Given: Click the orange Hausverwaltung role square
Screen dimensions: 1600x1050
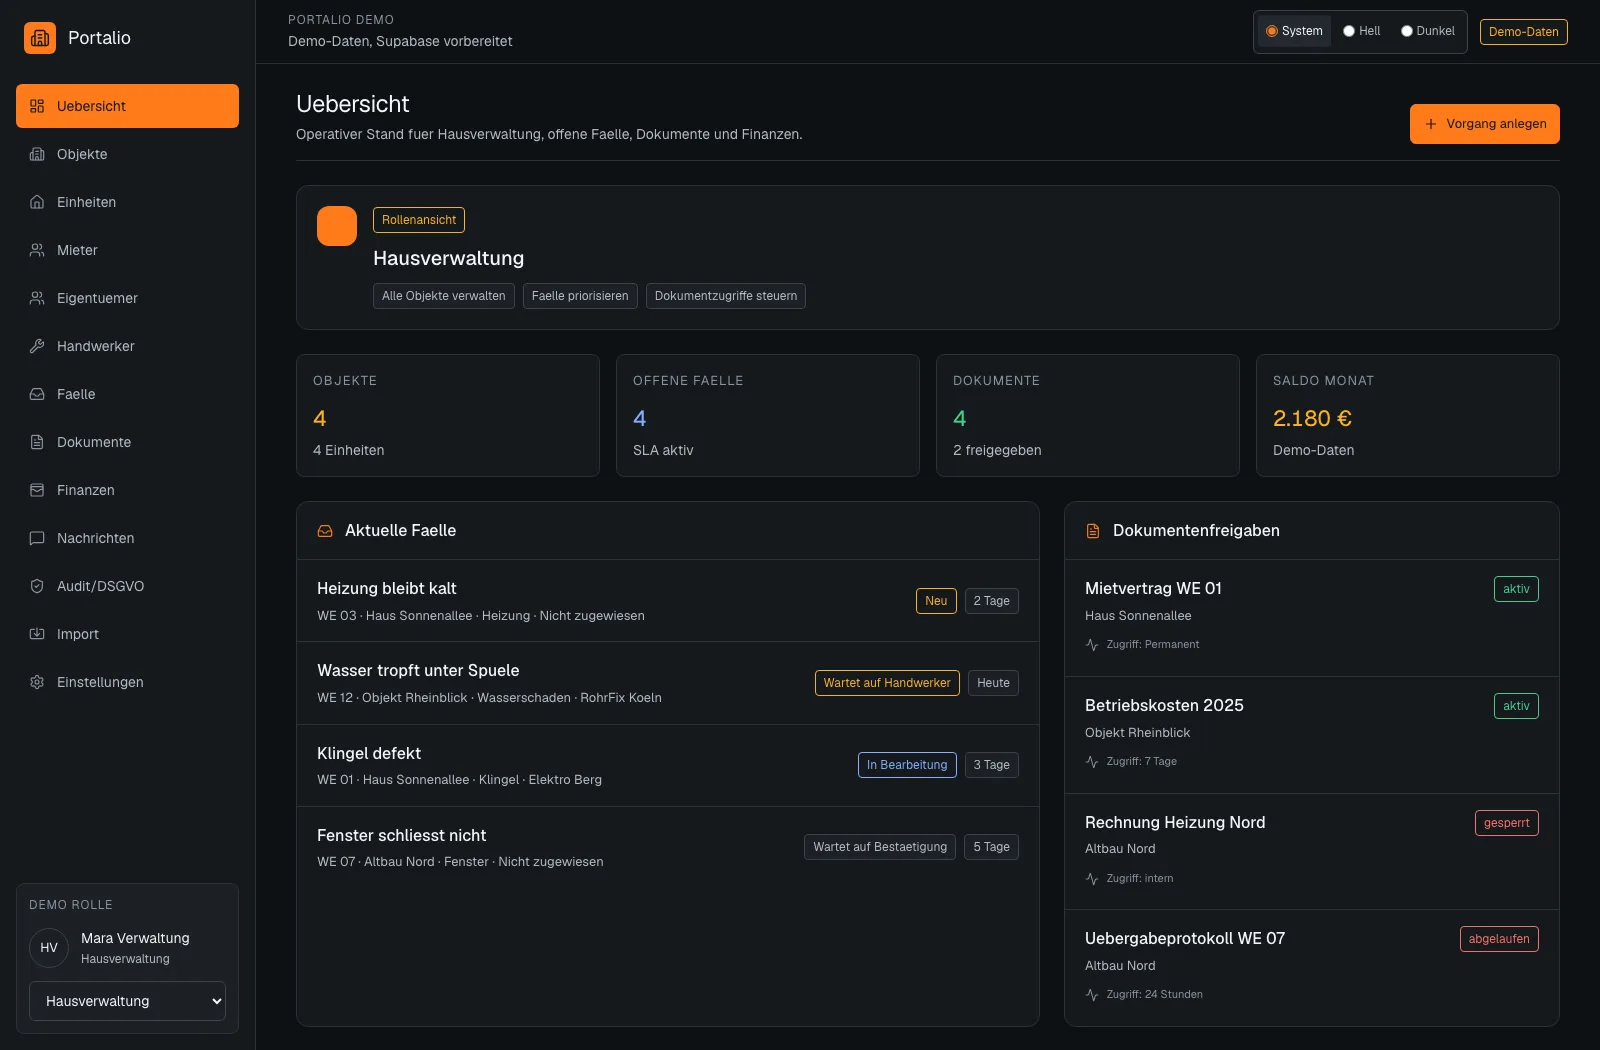Looking at the screenshot, I should (x=337, y=226).
